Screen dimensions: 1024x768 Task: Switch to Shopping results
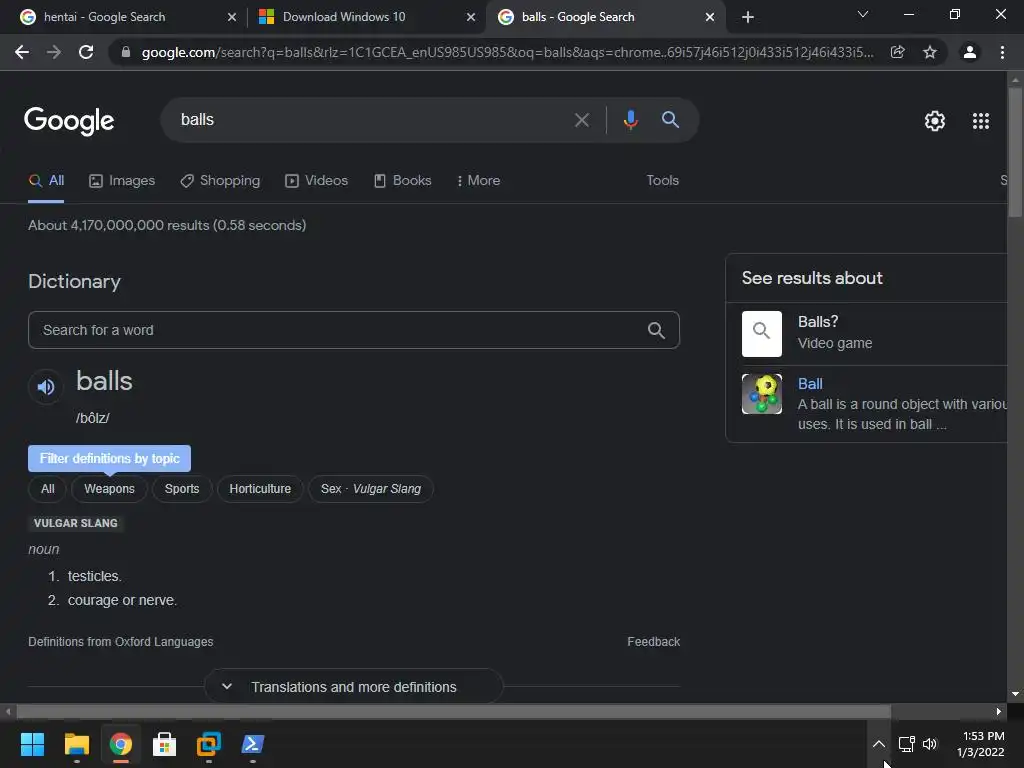click(x=220, y=181)
